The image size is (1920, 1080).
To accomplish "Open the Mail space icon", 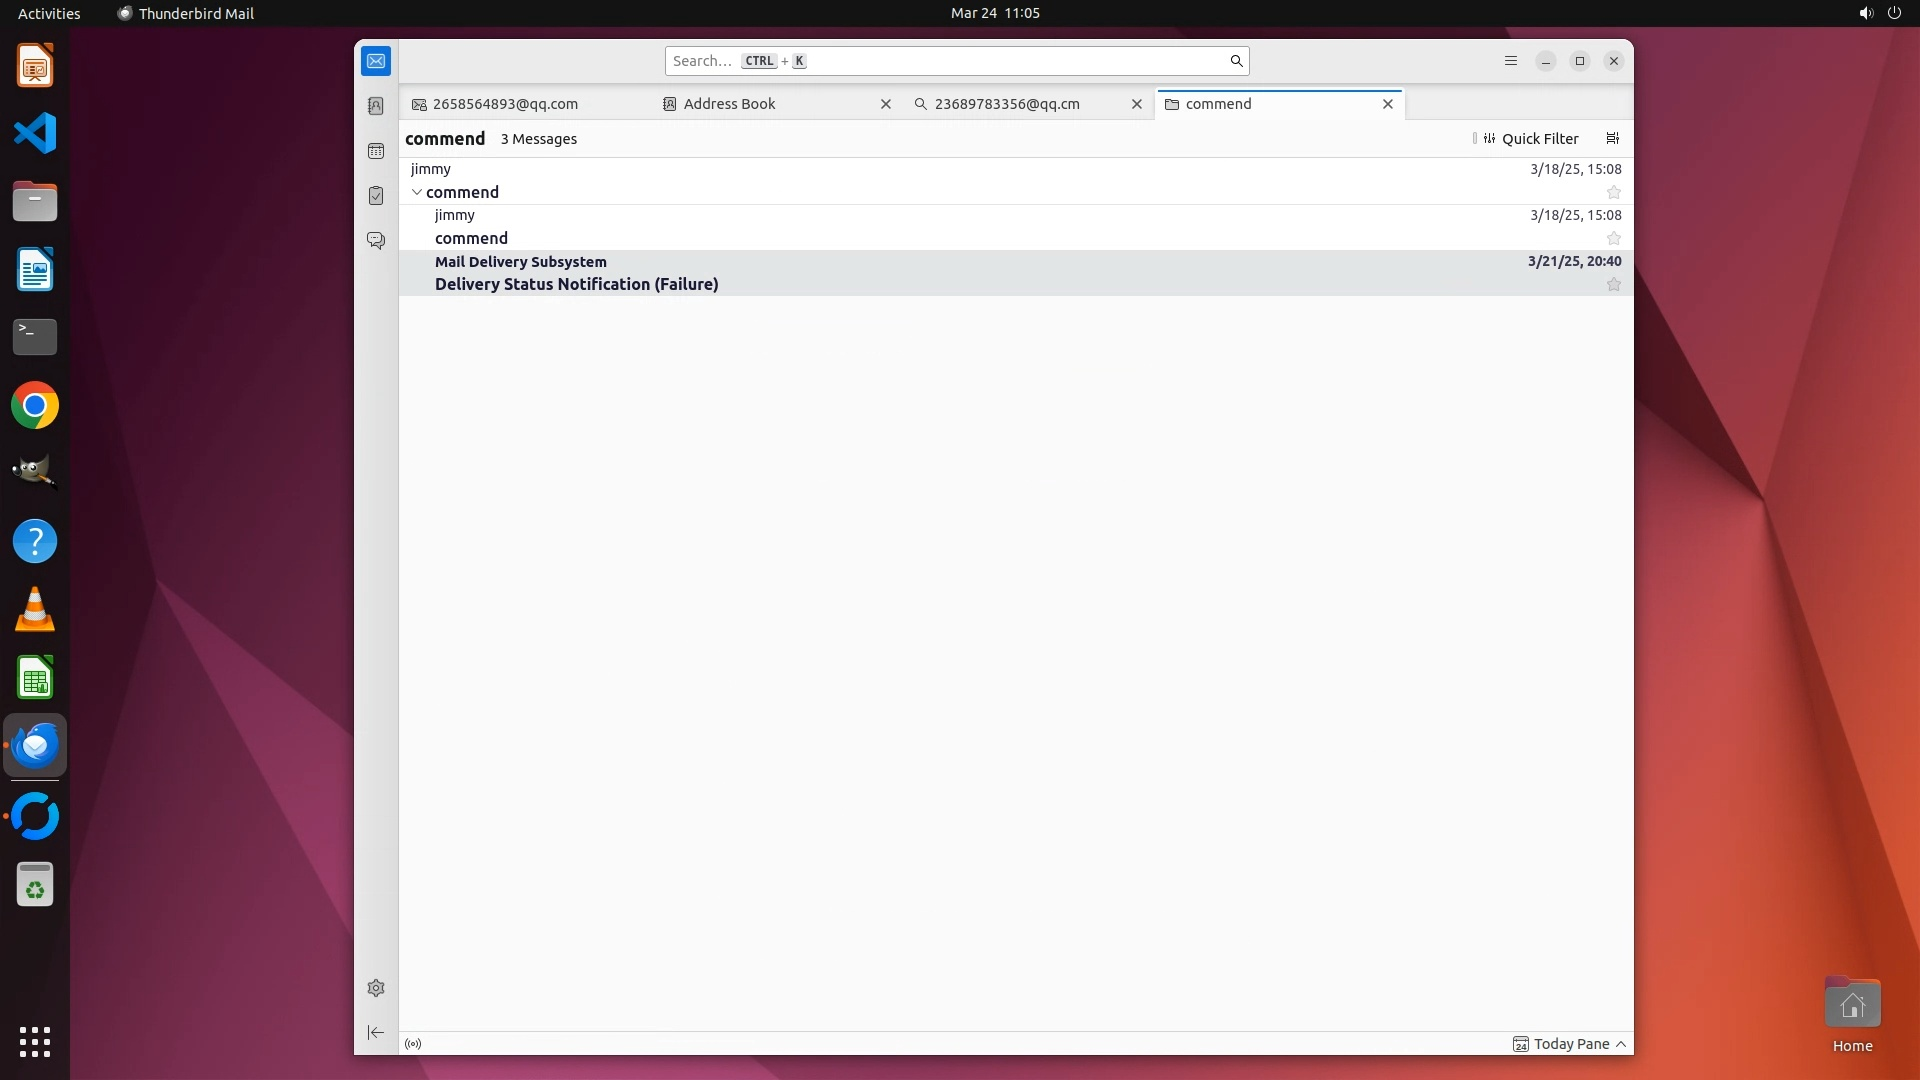I will point(376,61).
